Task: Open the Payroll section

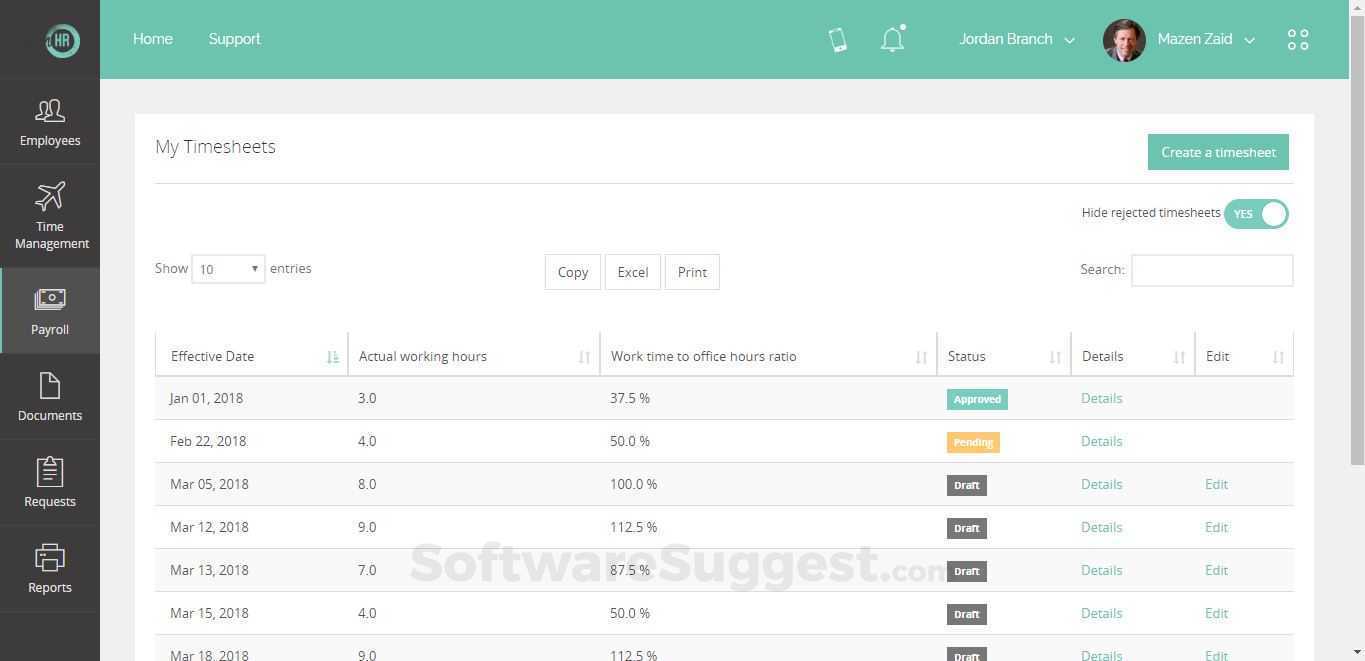Action: point(49,311)
